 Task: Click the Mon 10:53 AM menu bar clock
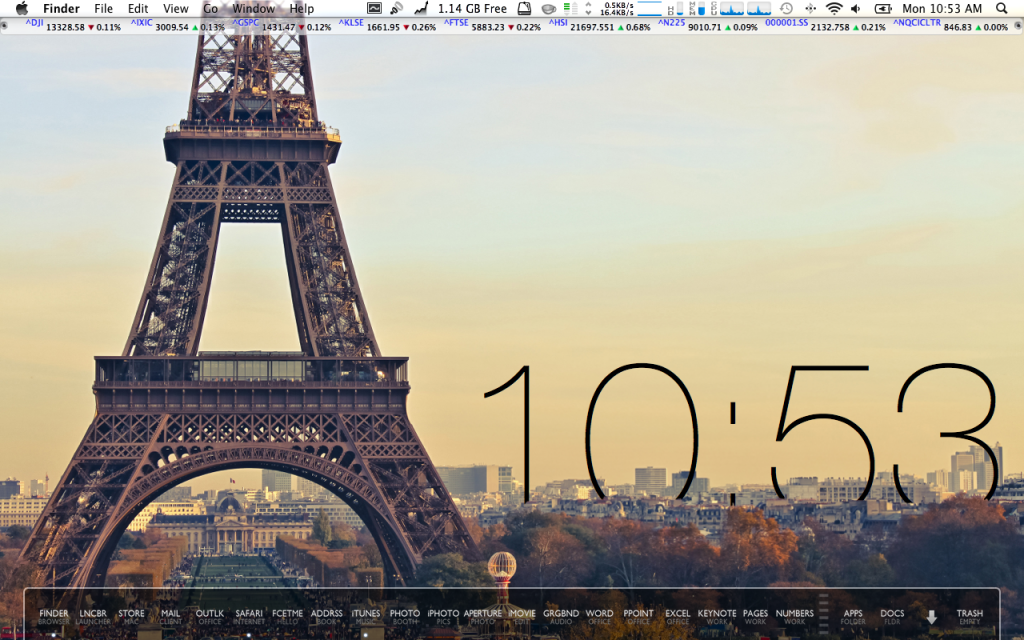942,9
